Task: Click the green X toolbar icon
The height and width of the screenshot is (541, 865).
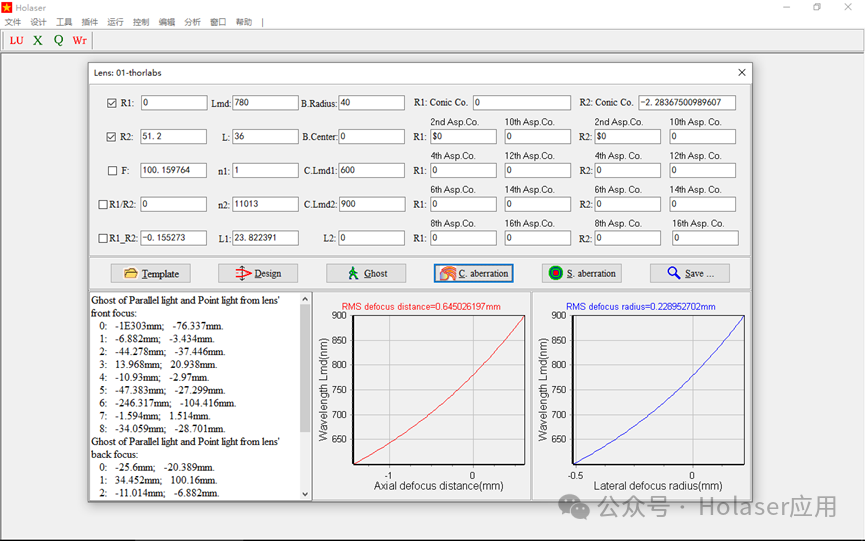Action: click(x=38, y=40)
